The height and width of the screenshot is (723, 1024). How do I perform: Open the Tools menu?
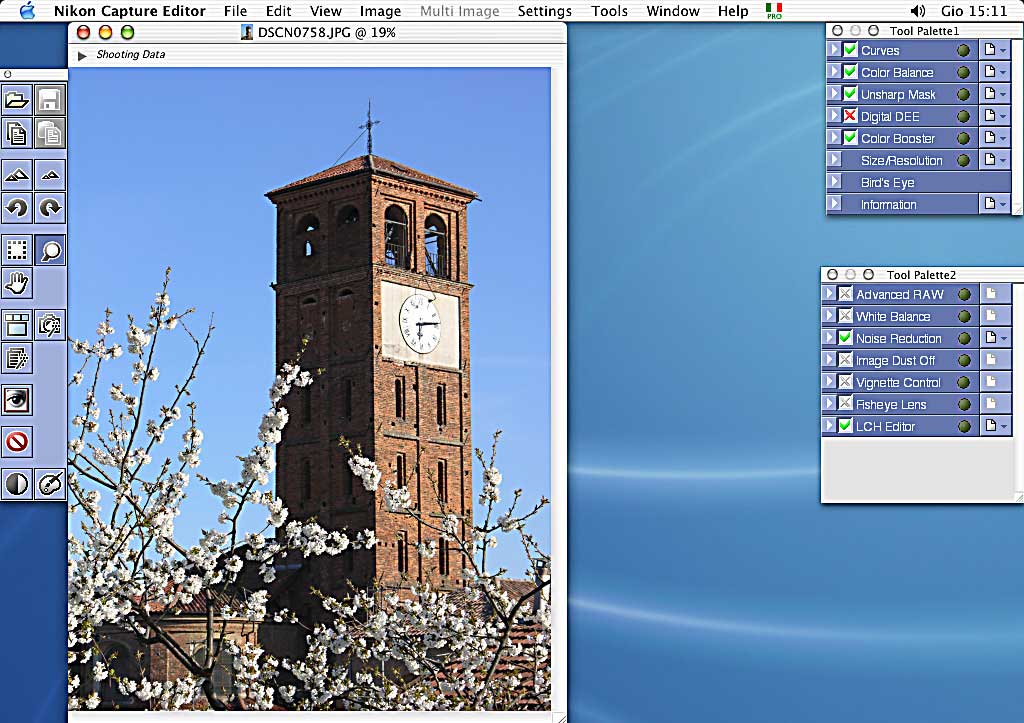[609, 11]
